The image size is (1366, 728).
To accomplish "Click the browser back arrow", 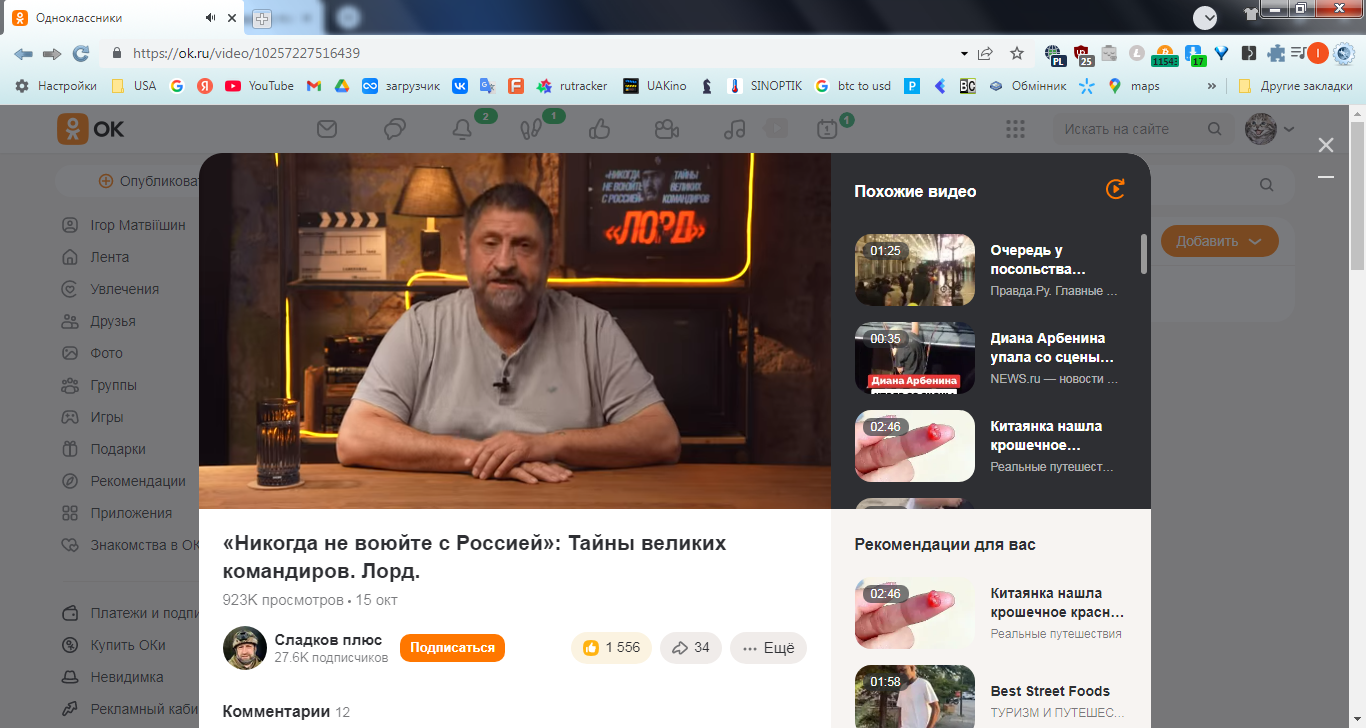I will click(23, 53).
